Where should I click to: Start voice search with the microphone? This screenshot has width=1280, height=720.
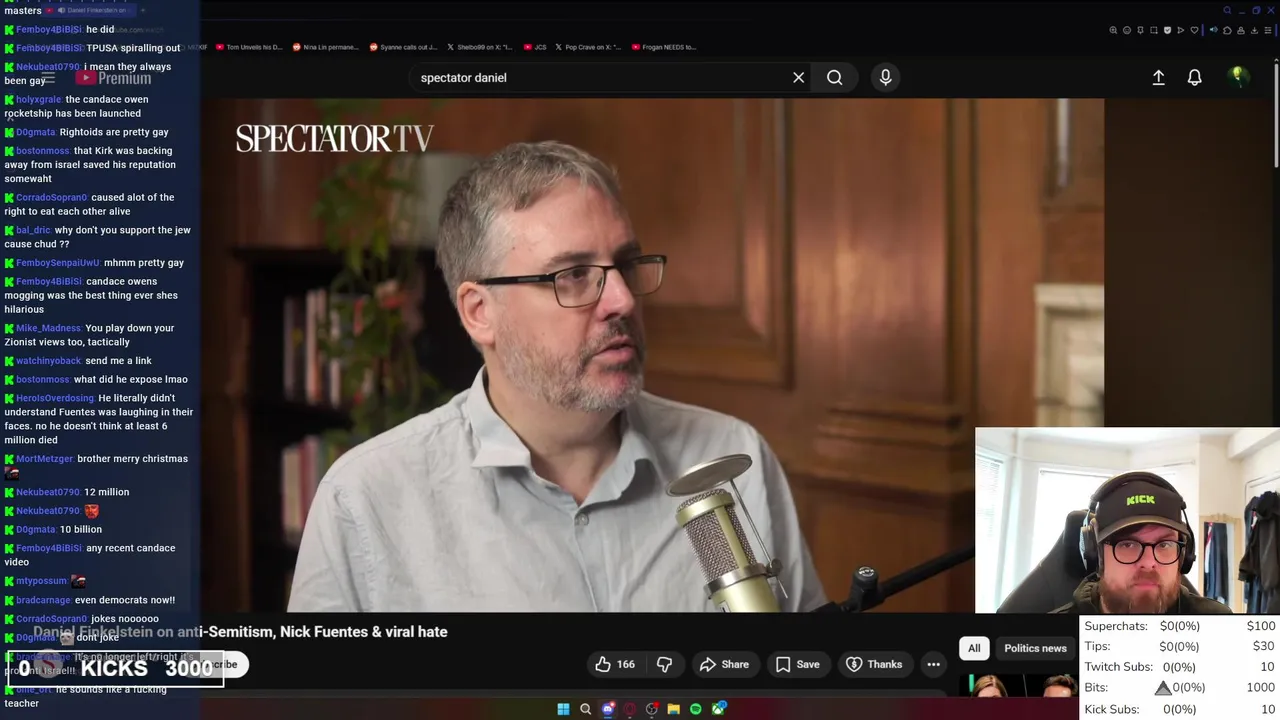[x=885, y=77]
